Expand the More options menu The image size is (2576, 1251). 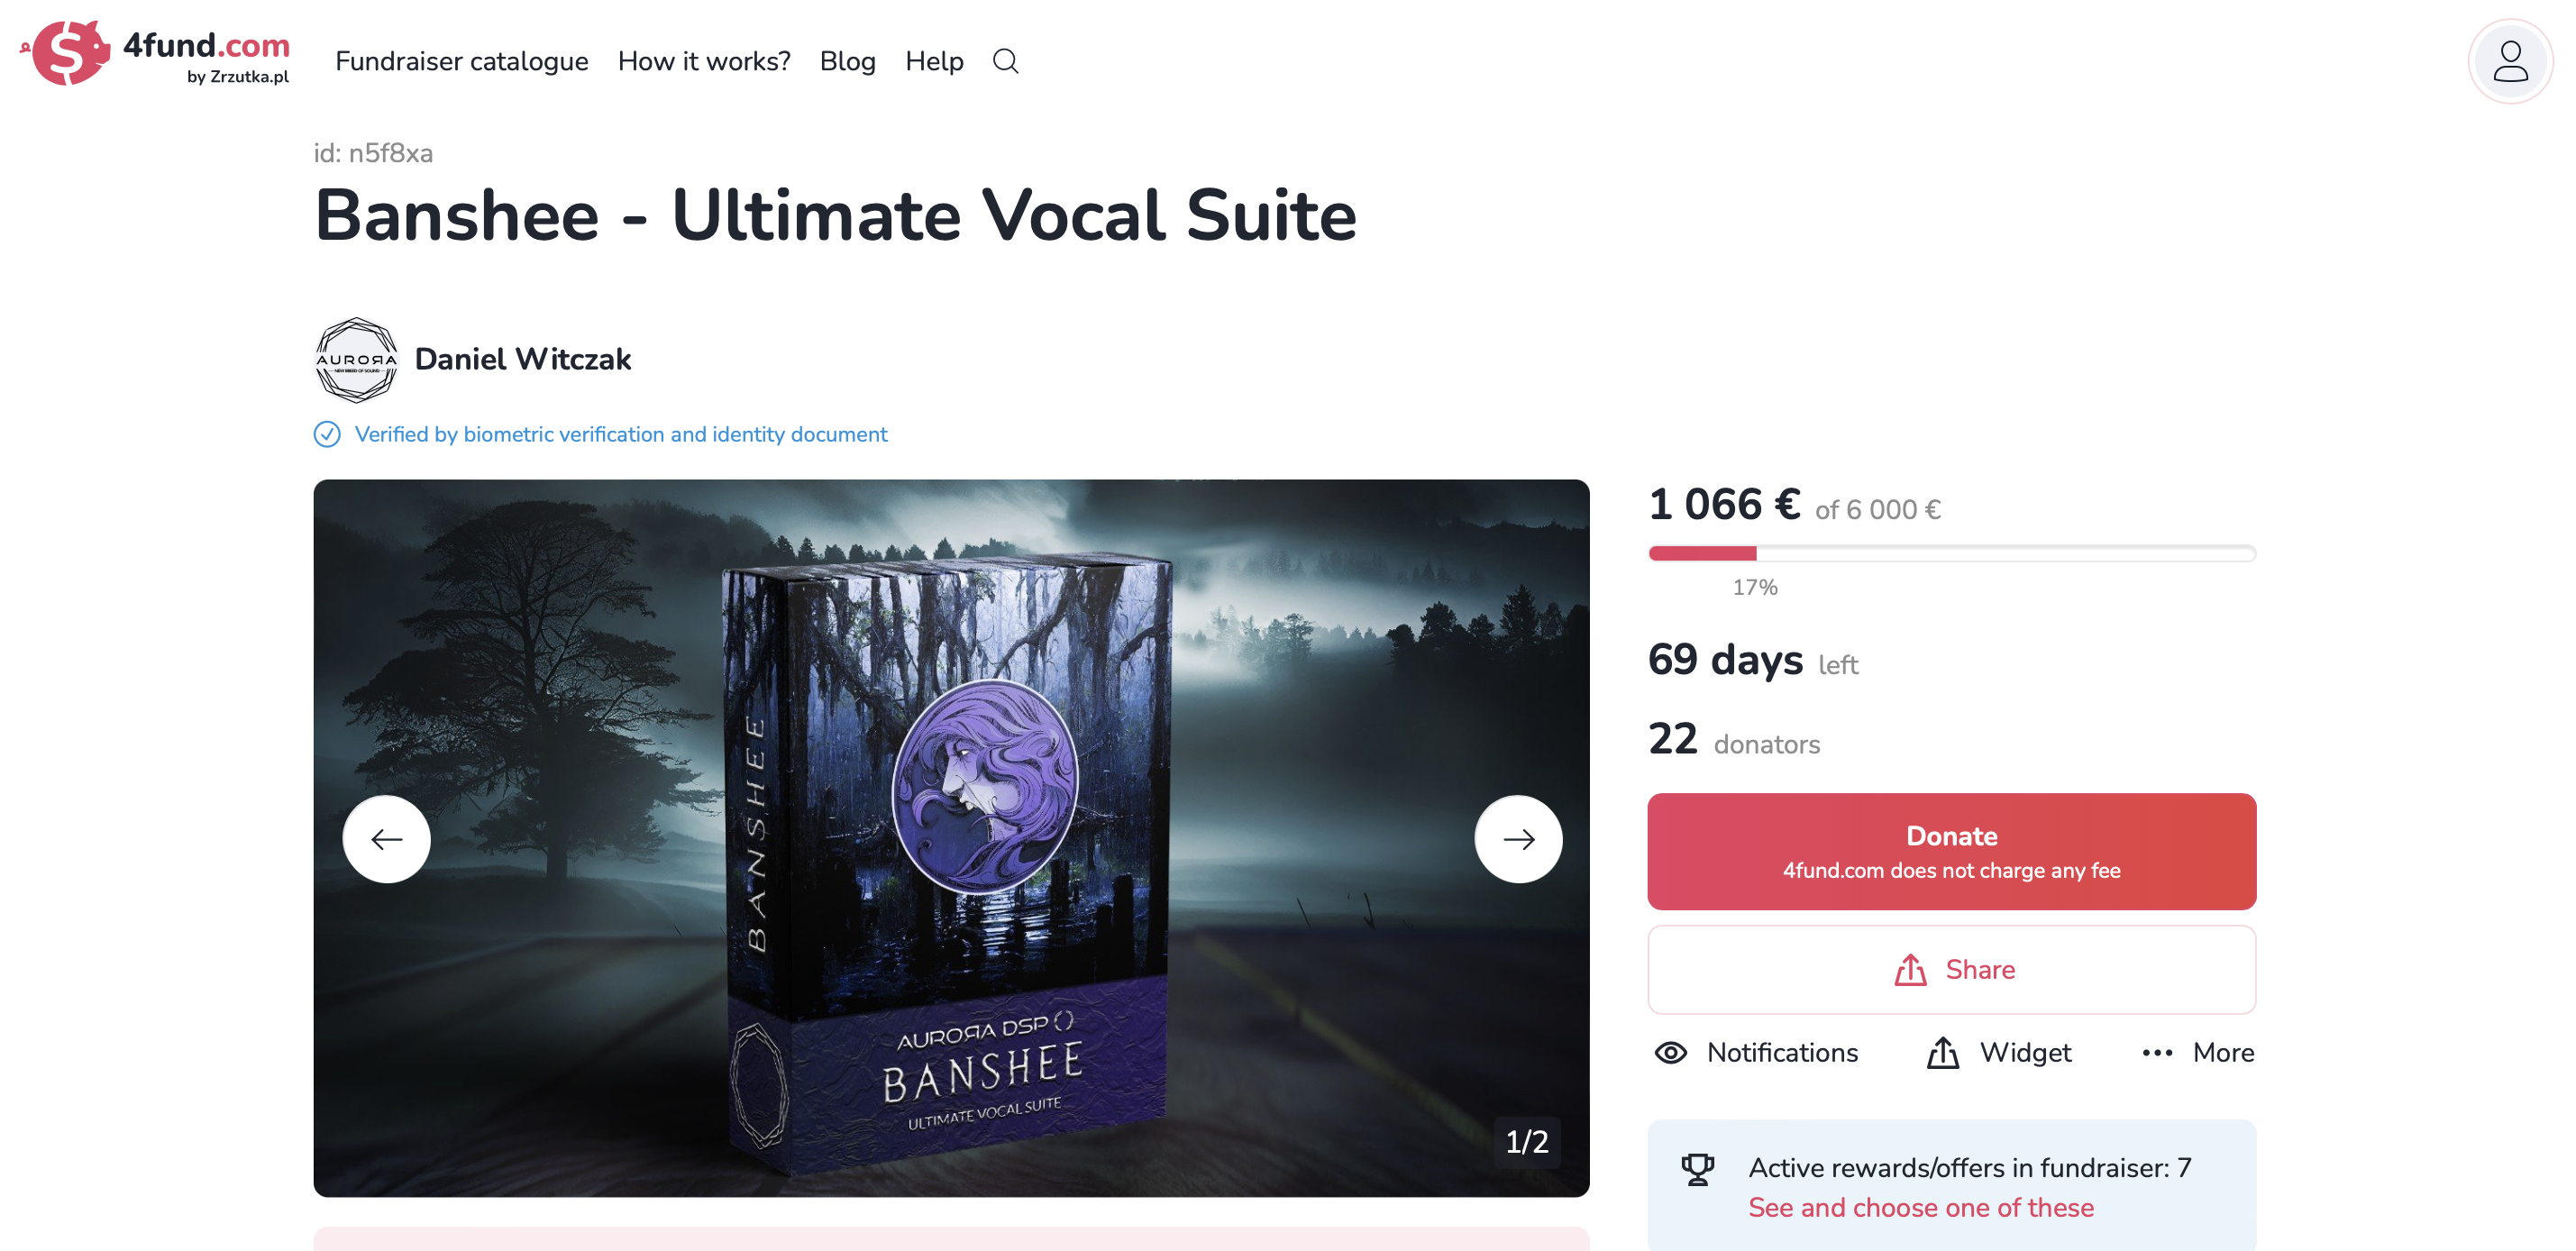click(2197, 1052)
